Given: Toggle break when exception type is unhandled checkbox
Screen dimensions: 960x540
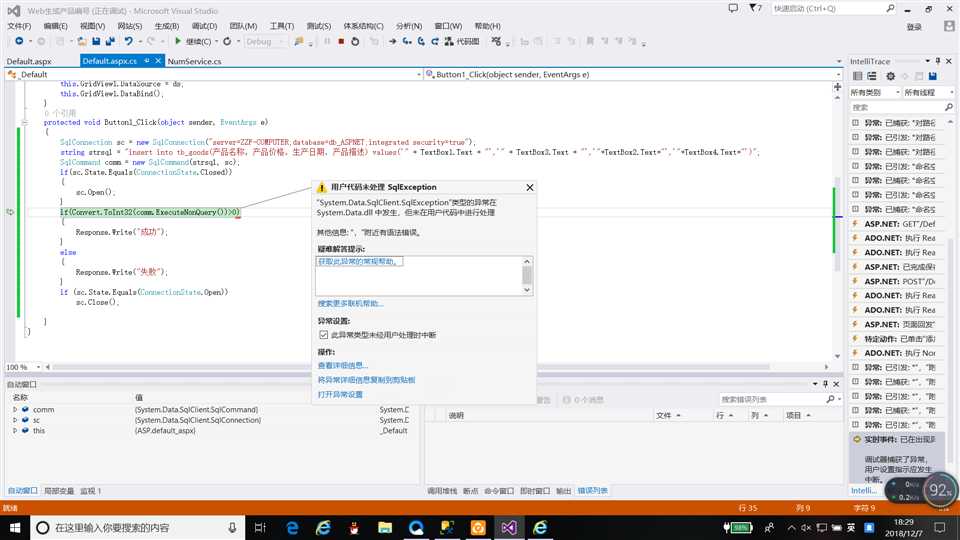Looking at the screenshot, I should pyautogui.click(x=323, y=335).
